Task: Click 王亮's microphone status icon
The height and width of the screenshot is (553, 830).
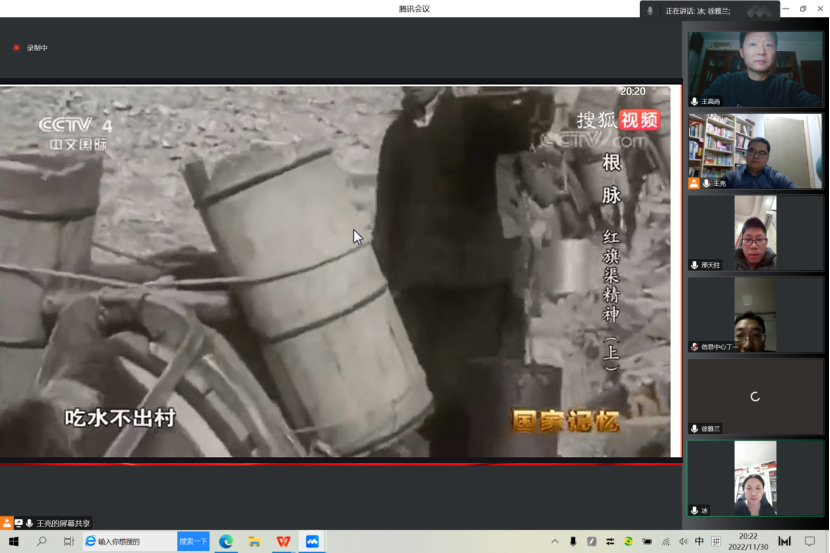Action: pos(706,183)
